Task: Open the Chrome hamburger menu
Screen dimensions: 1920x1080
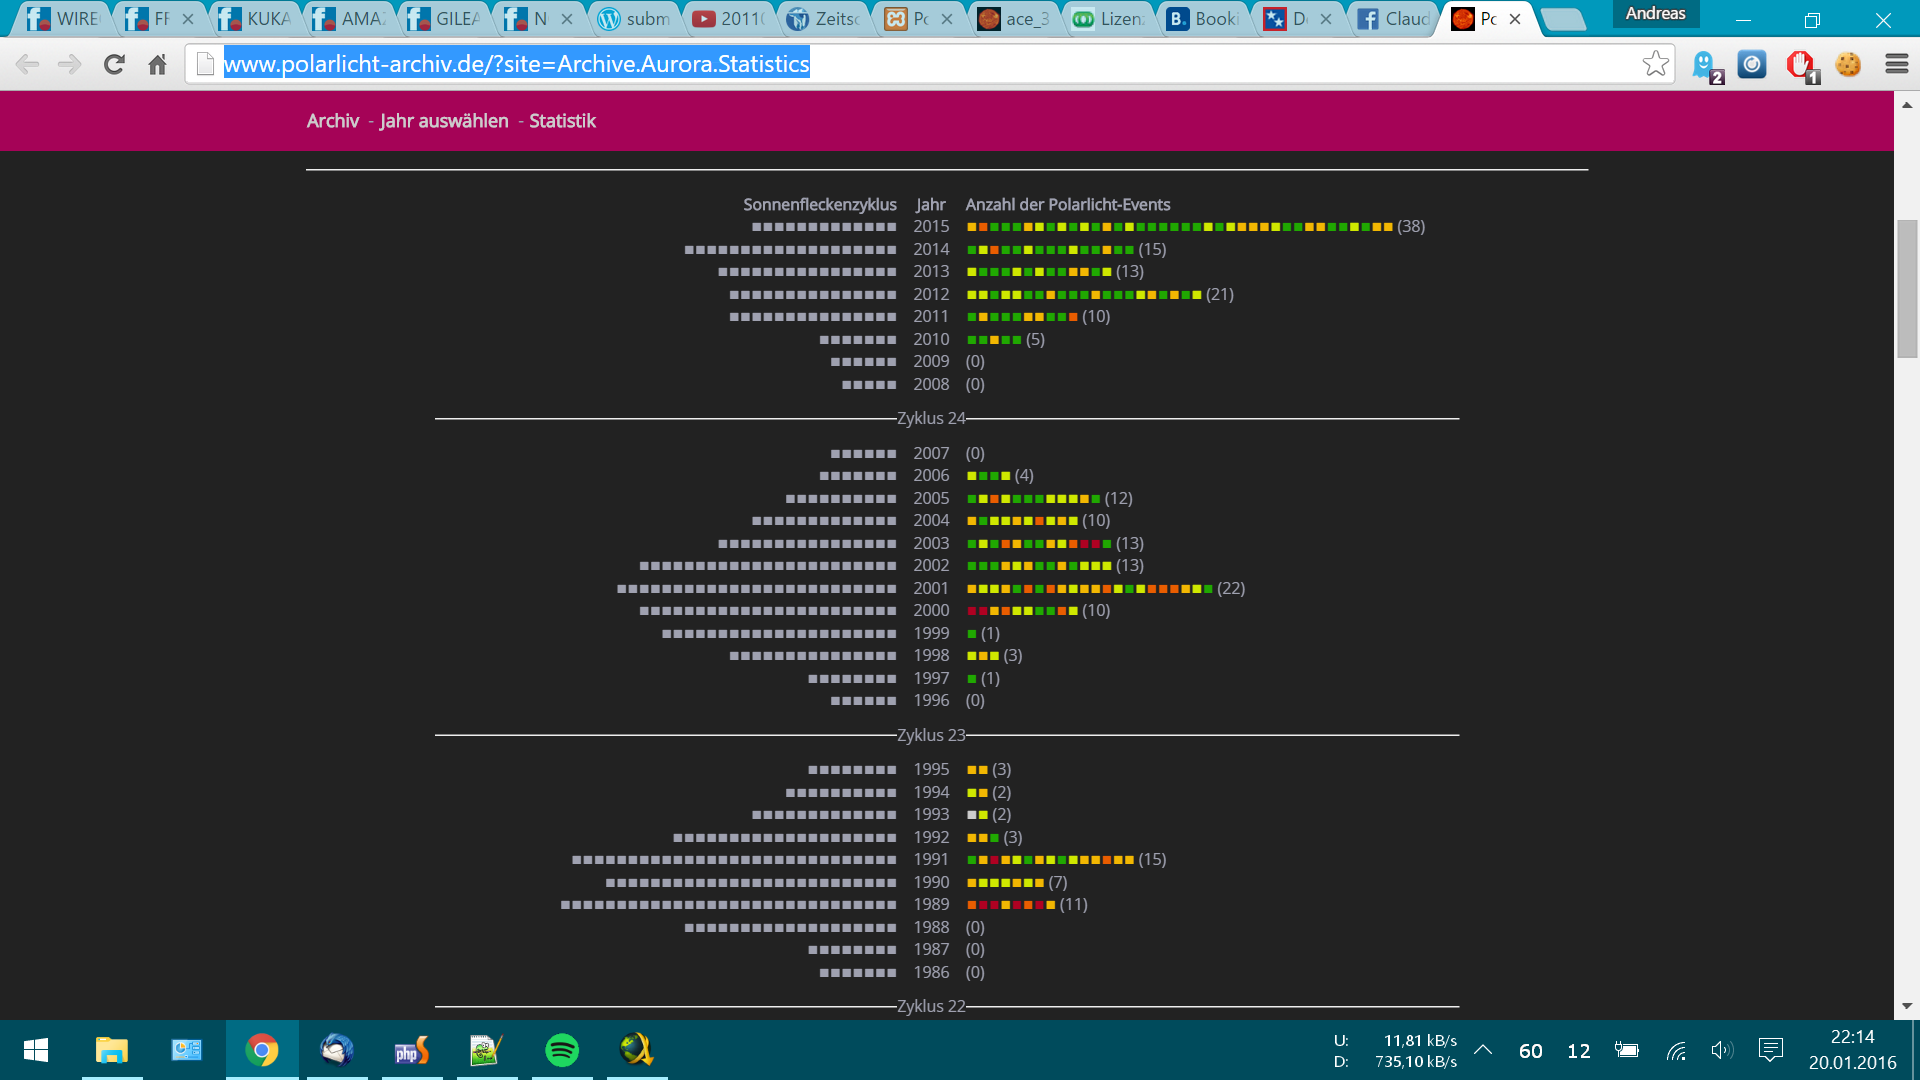Action: [1896, 64]
